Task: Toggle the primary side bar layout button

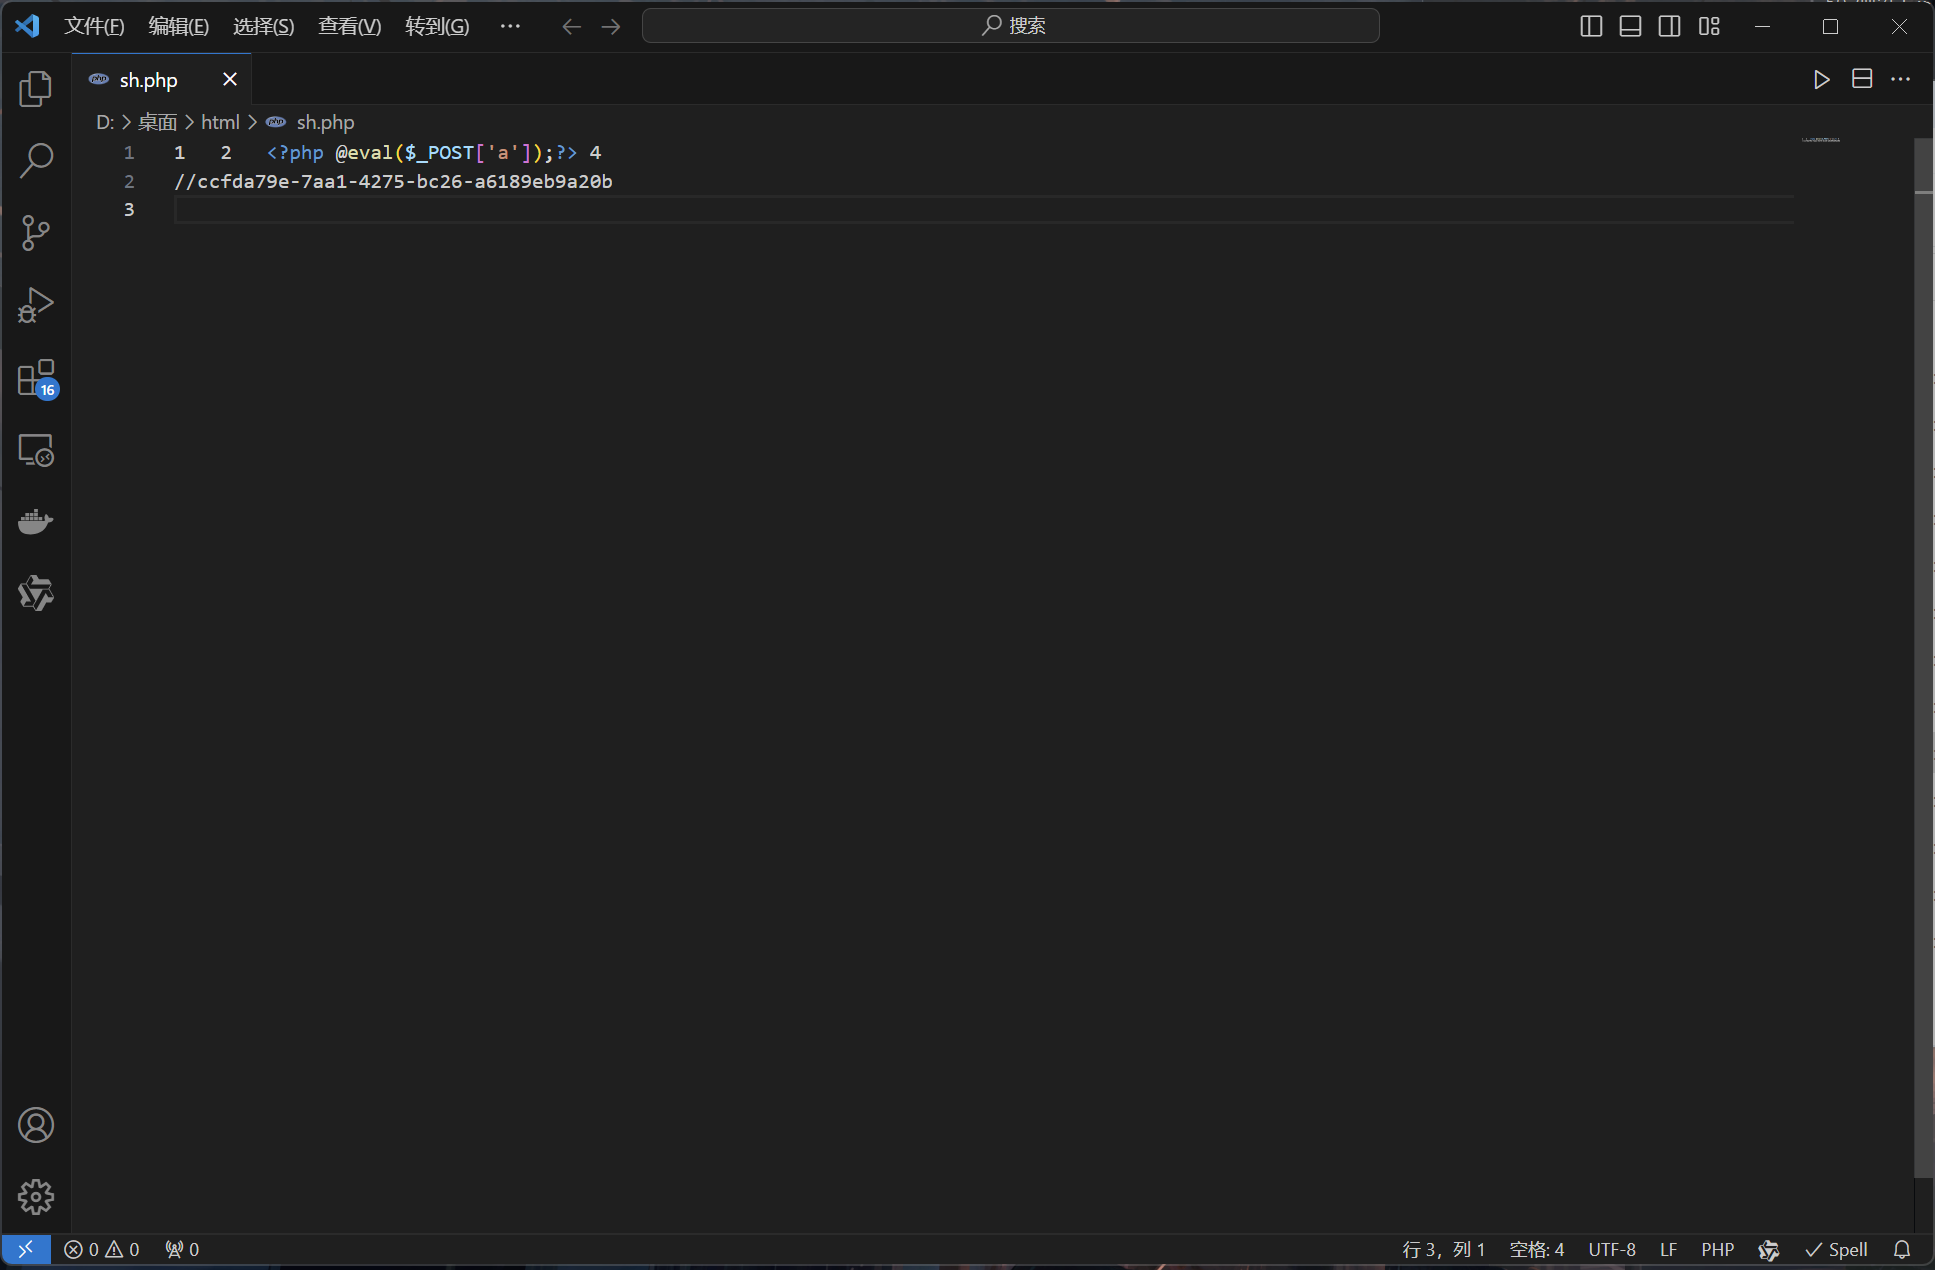Action: pyautogui.click(x=1591, y=26)
